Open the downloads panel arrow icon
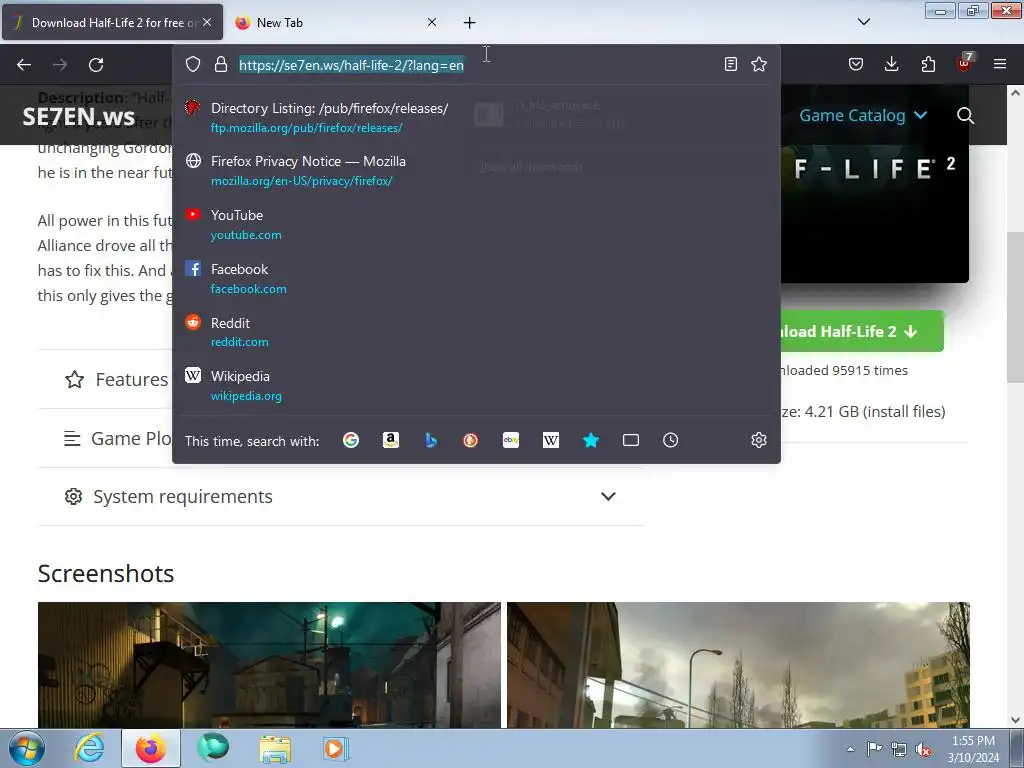This screenshot has width=1024, height=768. click(891, 64)
